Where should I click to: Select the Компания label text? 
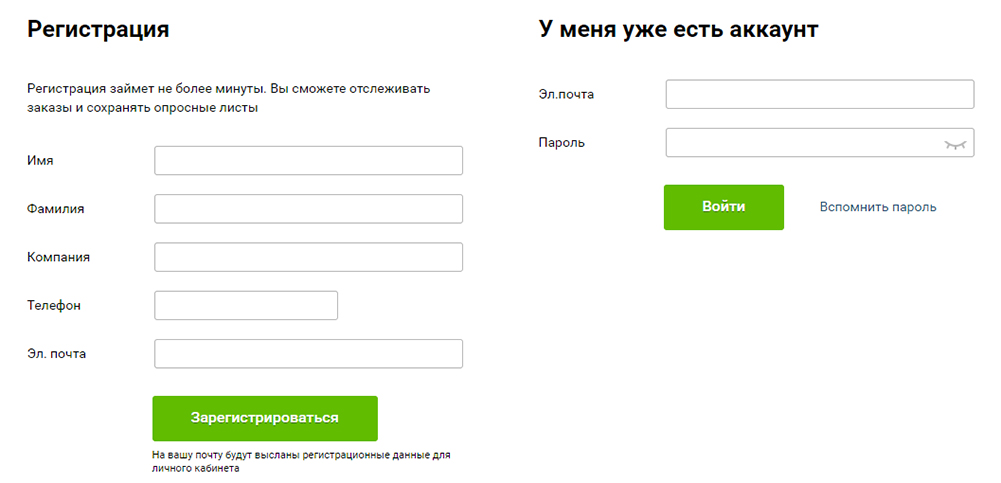click(58, 257)
